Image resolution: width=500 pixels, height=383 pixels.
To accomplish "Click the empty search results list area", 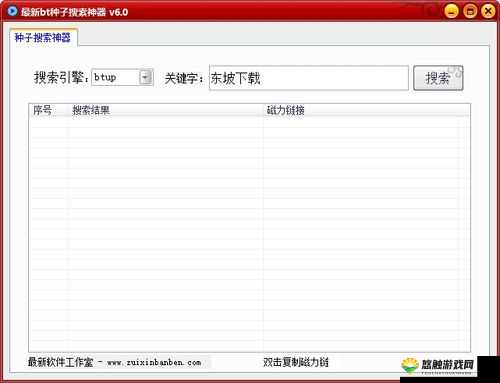I will coord(249,233).
